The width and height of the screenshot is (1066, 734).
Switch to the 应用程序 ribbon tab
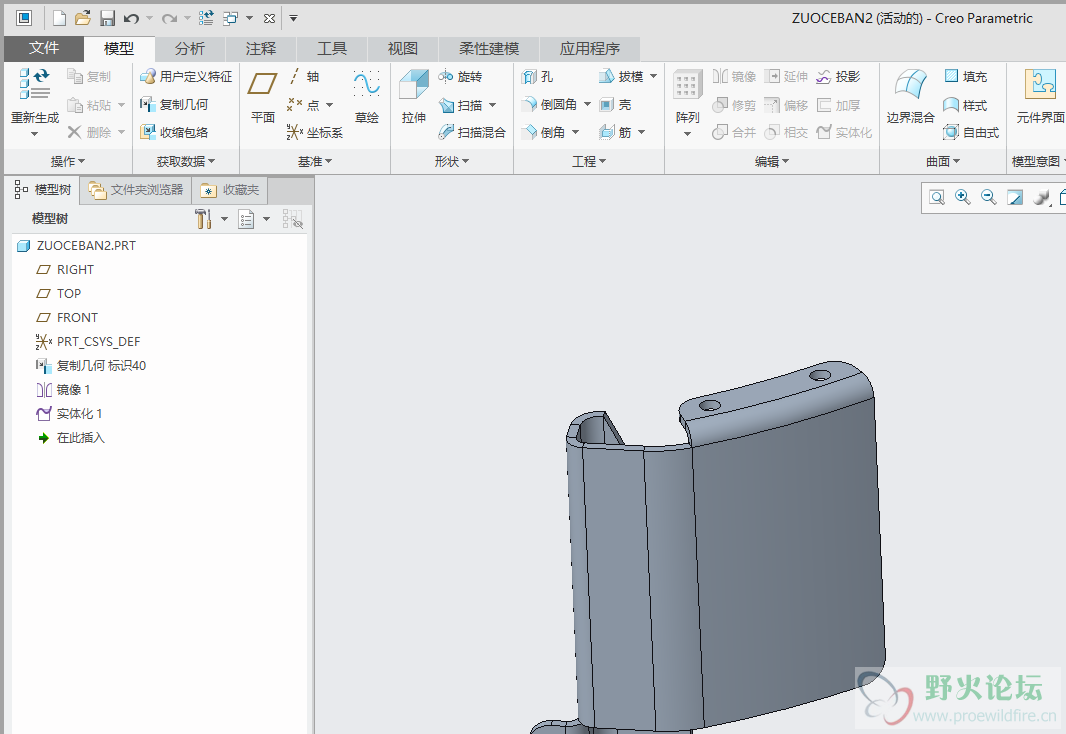pyautogui.click(x=589, y=48)
